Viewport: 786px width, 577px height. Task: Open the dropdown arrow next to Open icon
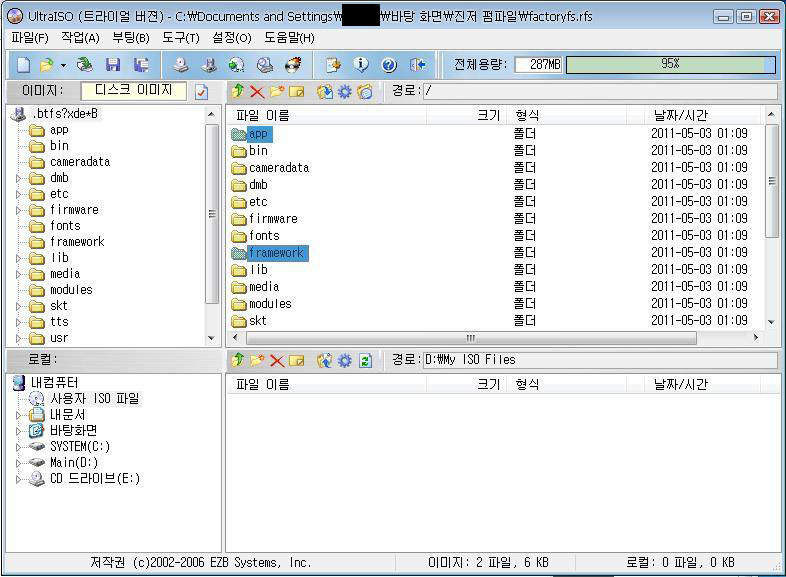coord(63,65)
